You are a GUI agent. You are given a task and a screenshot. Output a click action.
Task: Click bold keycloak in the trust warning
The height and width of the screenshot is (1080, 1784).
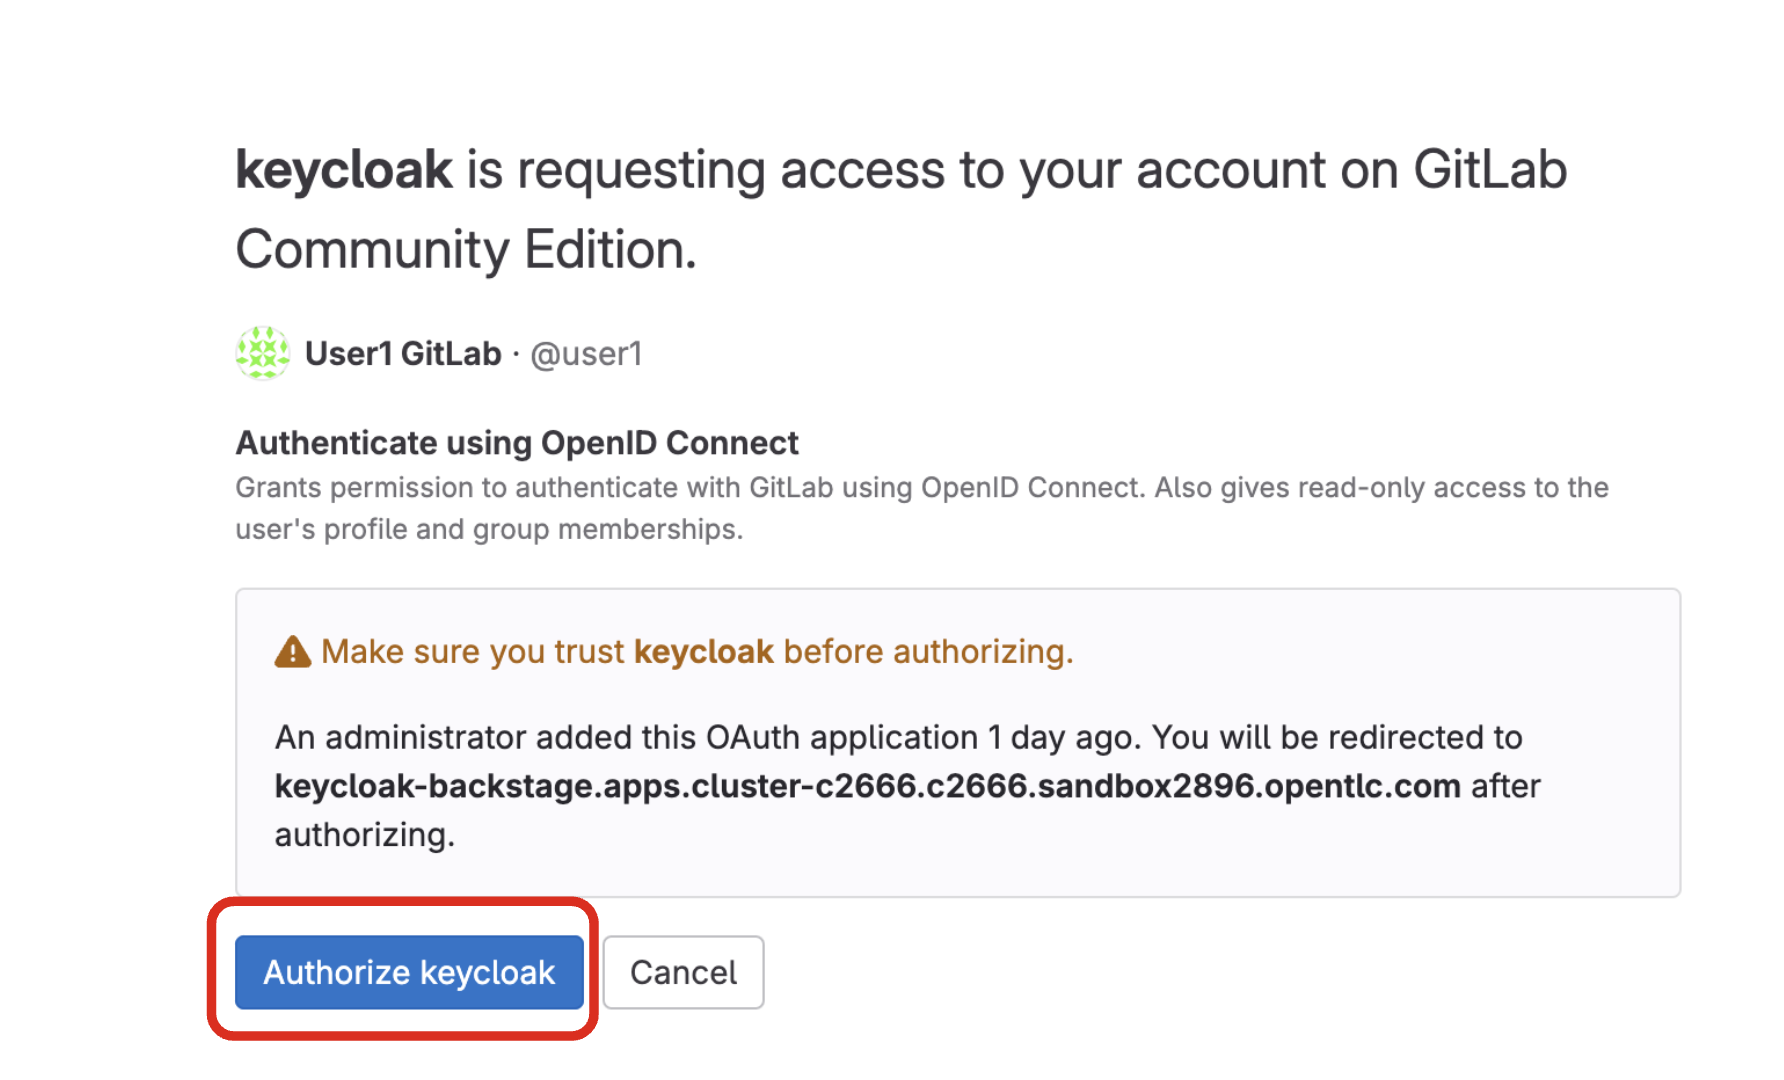pyautogui.click(x=703, y=652)
